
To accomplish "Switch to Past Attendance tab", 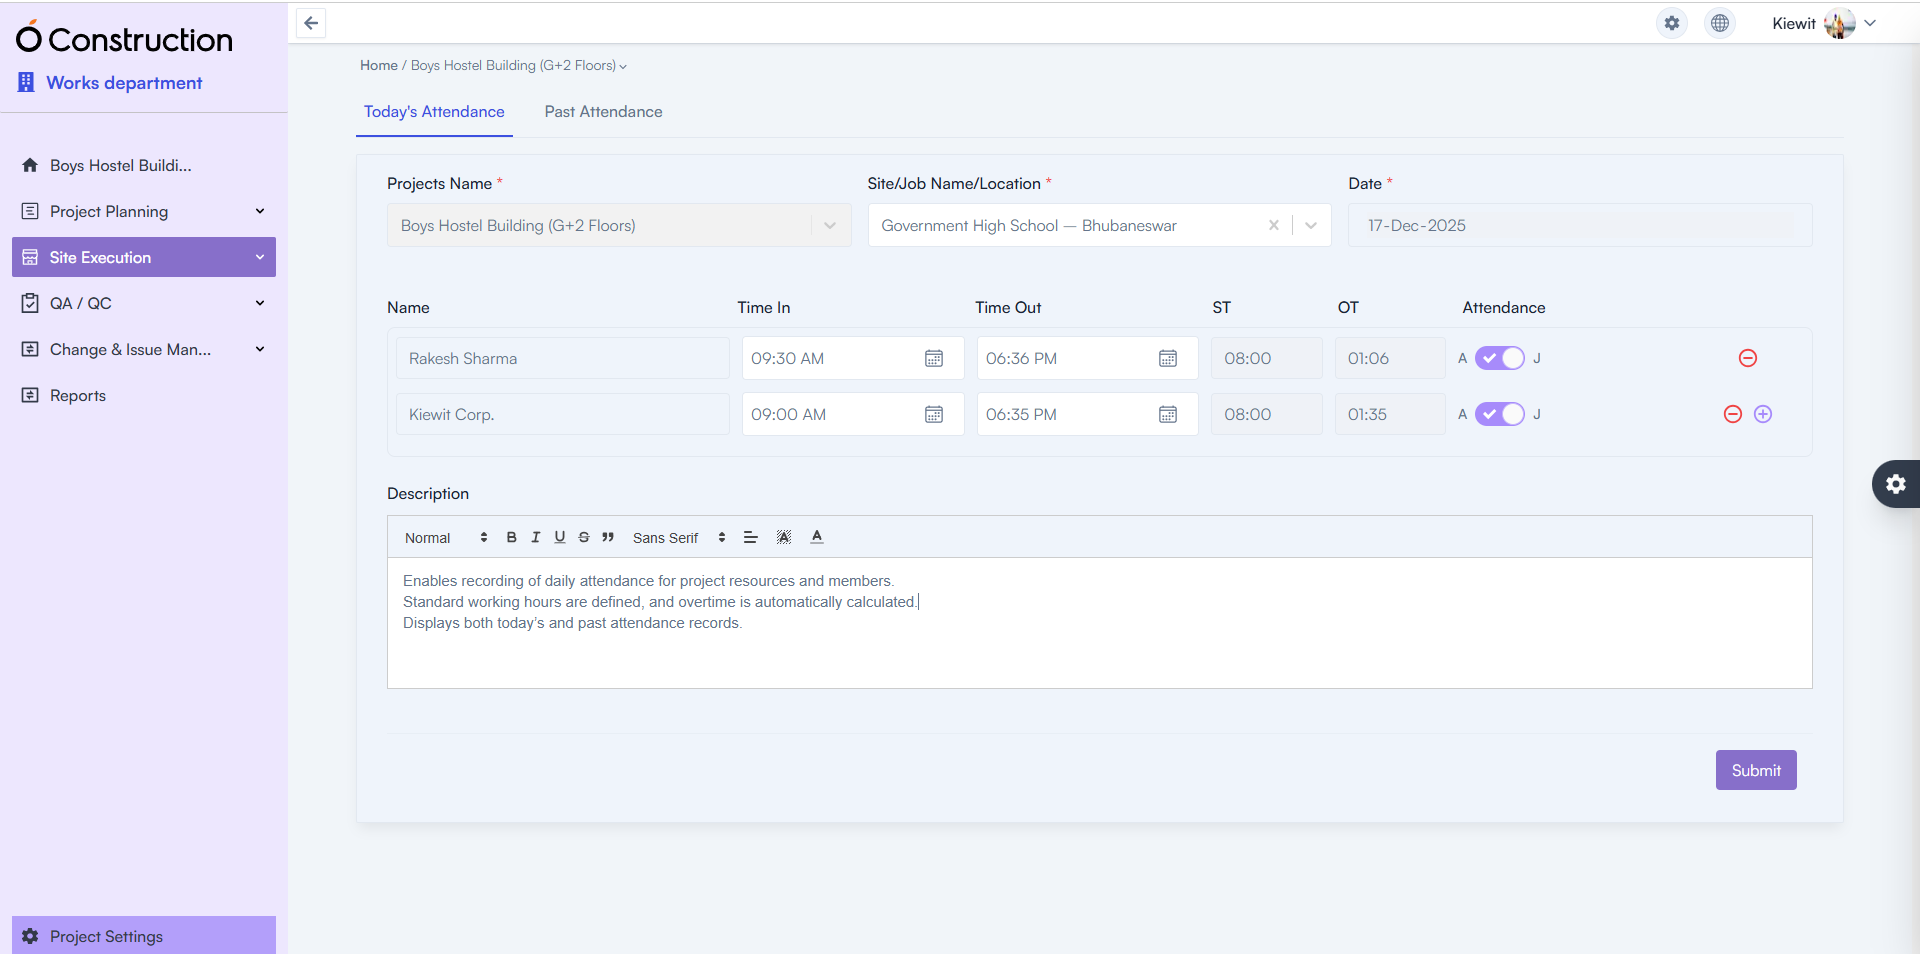I will [x=603, y=112].
